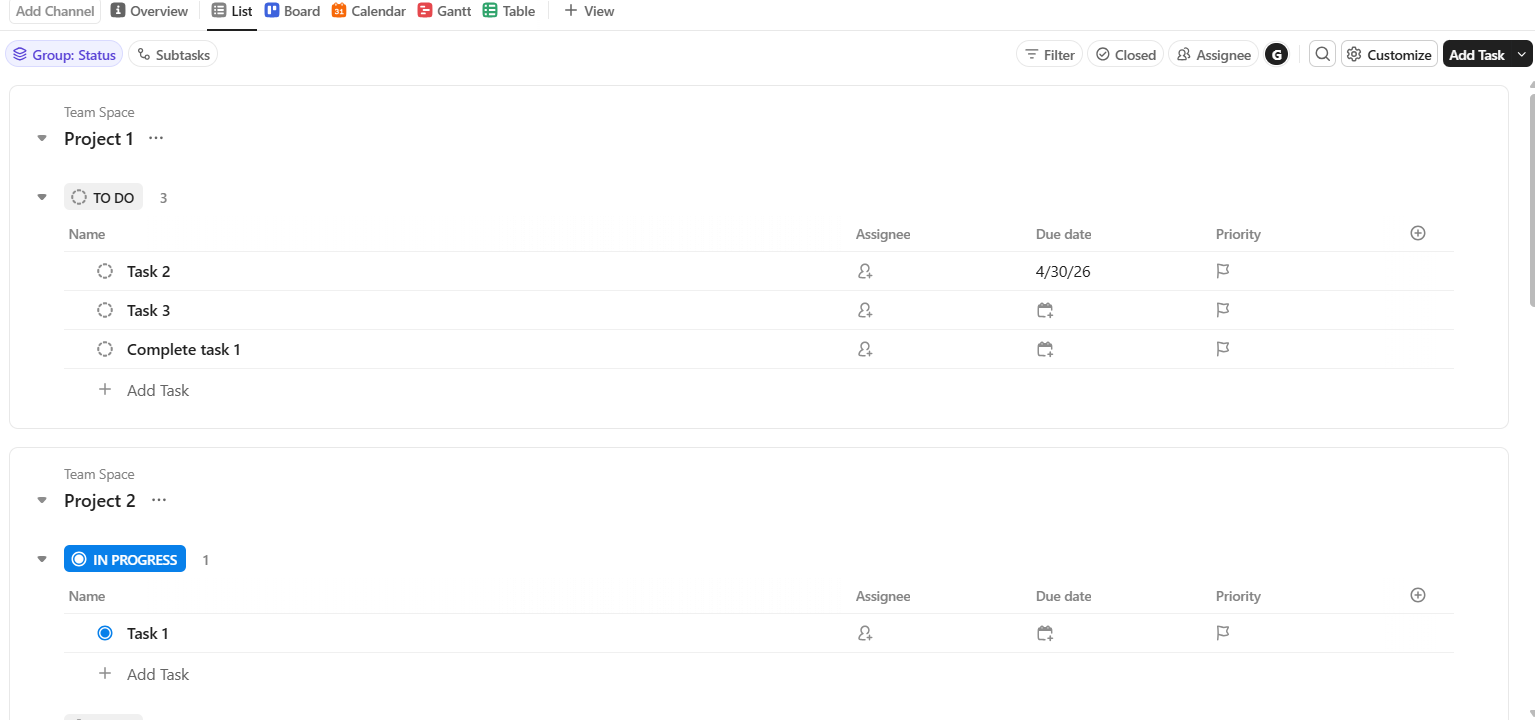Switch to the Board tab
Screen dimensions: 1535x720
292,11
